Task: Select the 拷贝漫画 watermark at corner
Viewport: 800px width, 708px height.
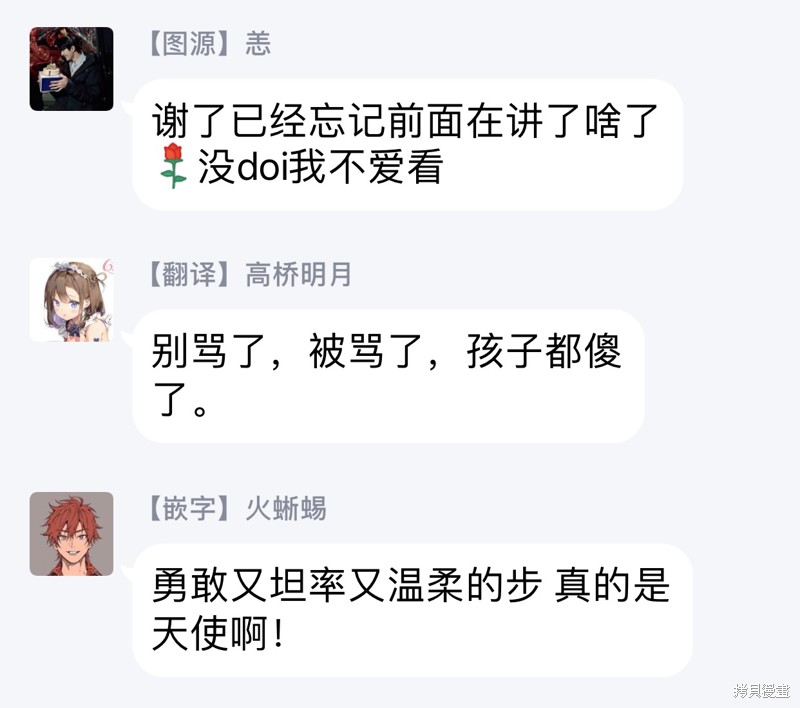Action: pos(762,691)
